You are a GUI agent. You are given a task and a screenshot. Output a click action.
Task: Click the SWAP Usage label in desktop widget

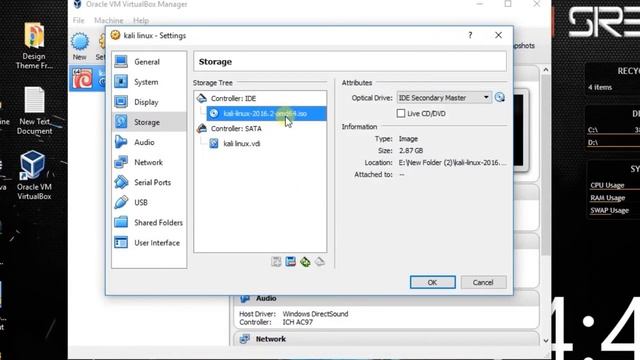point(609,211)
